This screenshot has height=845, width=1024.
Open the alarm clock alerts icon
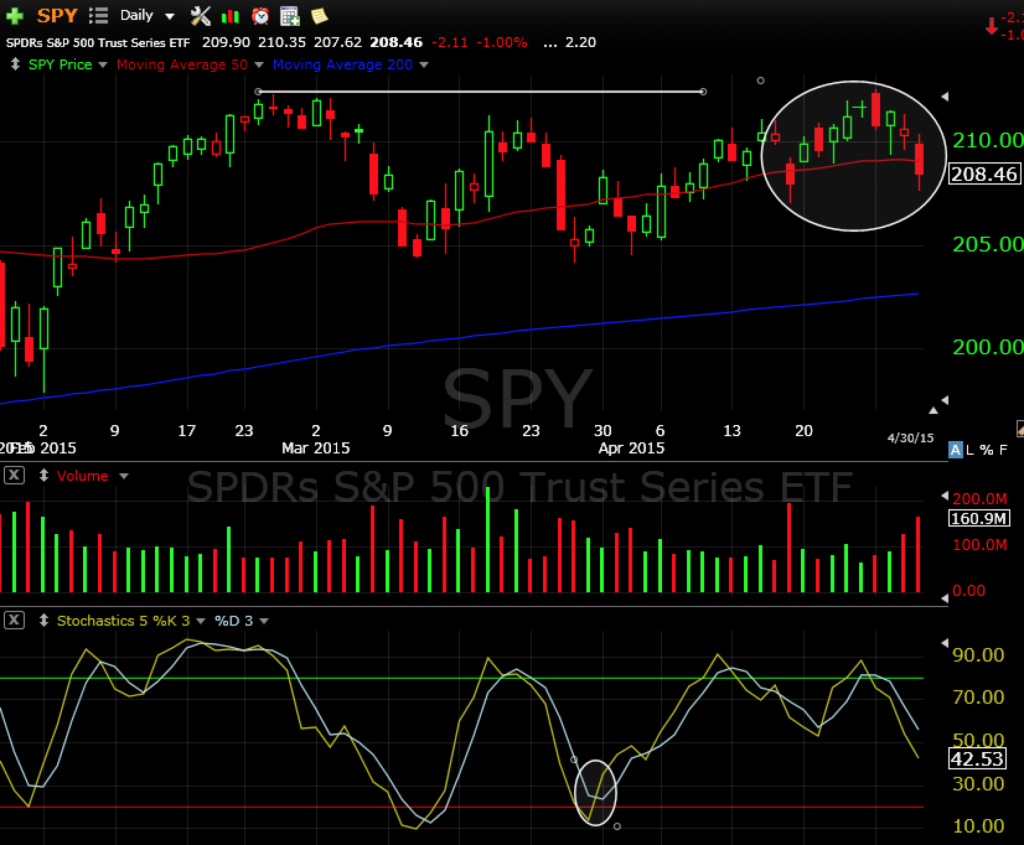point(261,16)
